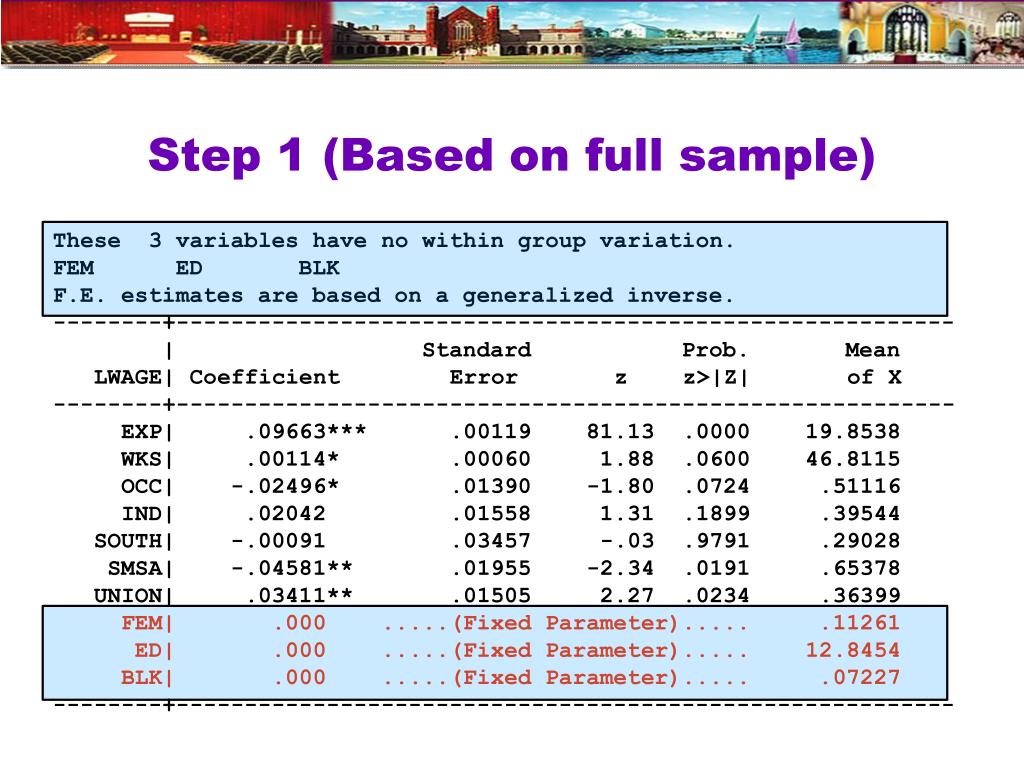1024x768 pixels.
Task: Click the red 'ED' row label
Action: 148,650
